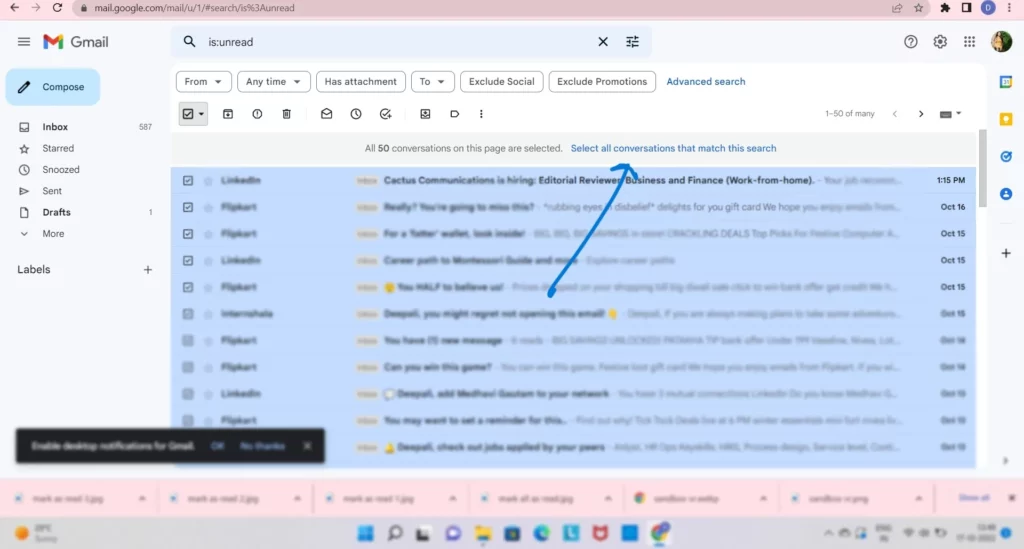Bookmark this page with the star icon
Image resolution: width=1024 pixels, height=549 pixels.
pyautogui.click(x=919, y=8)
